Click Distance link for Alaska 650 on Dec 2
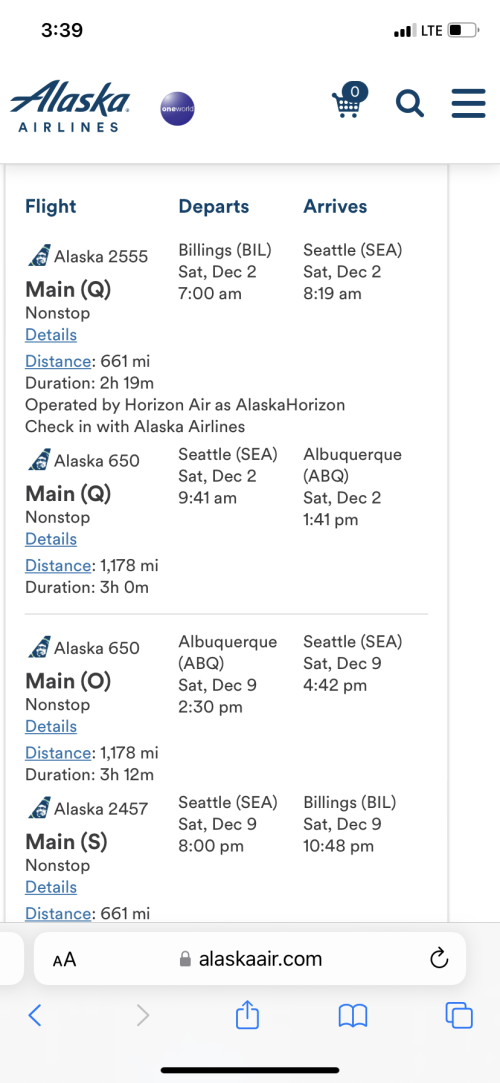500x1083 pixels. click(x=58, y=566)
